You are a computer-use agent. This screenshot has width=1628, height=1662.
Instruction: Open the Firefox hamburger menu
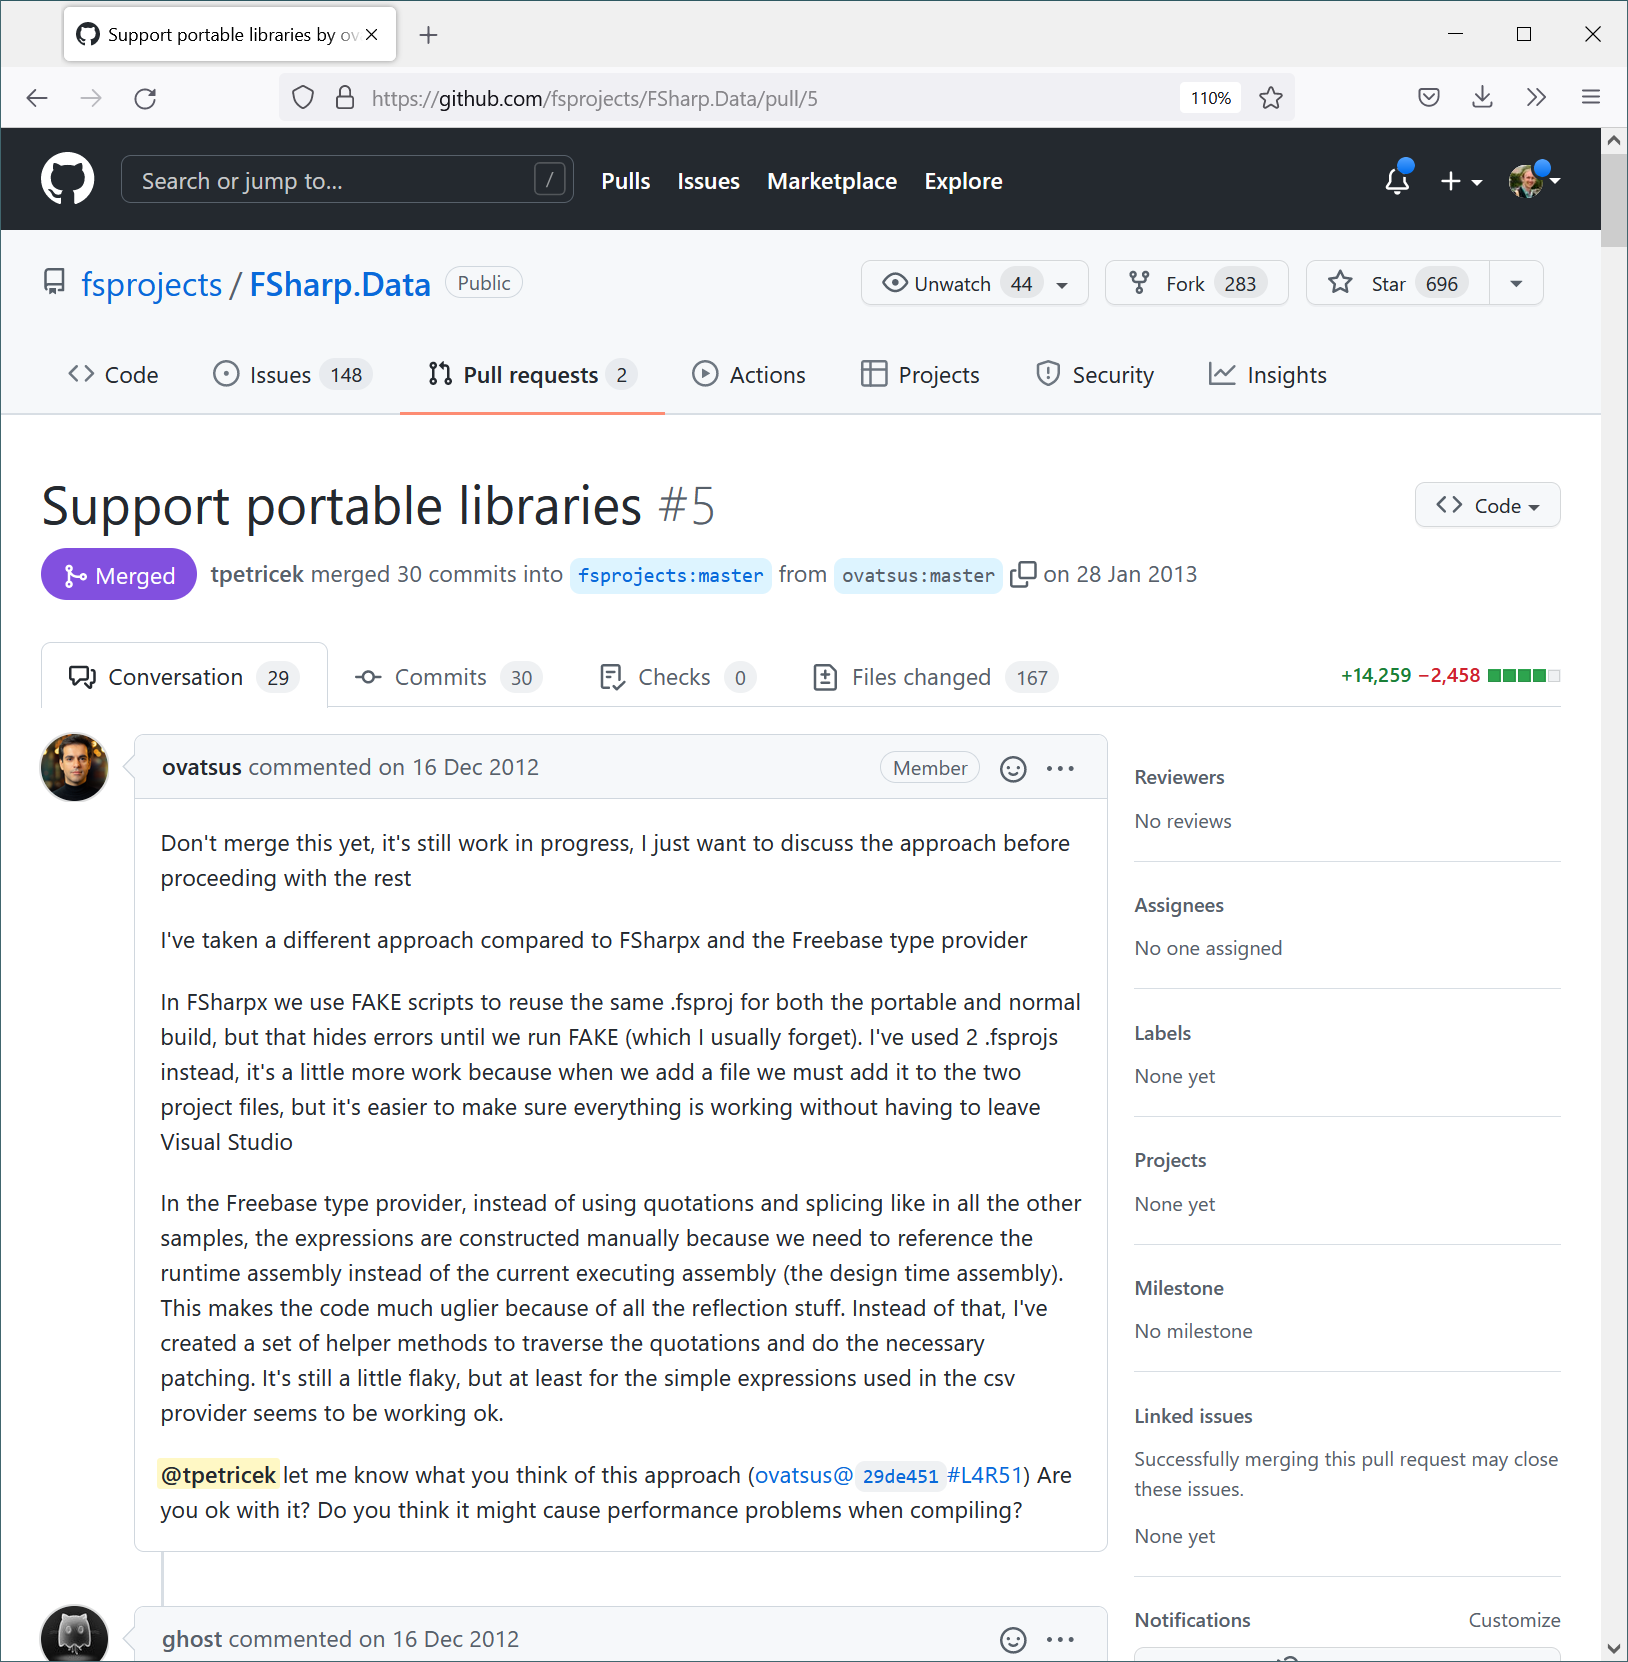pyautogui.click(x=1591, y=97)
